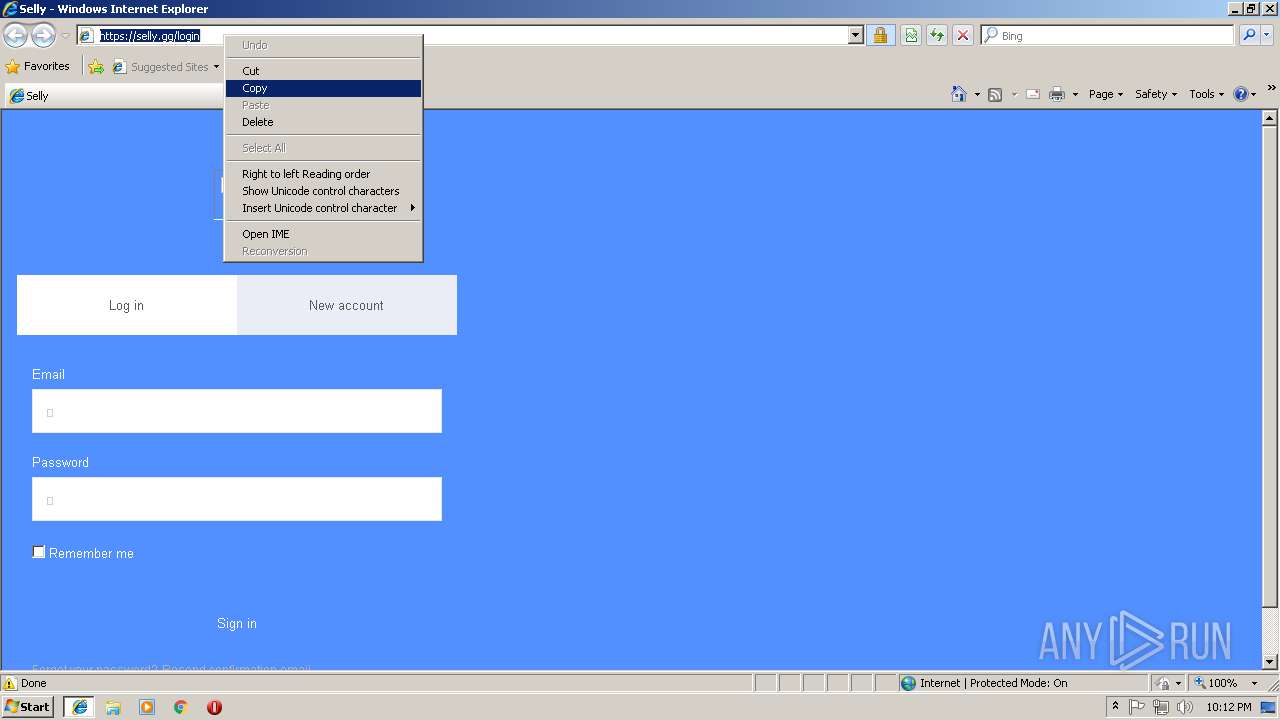Screen dimensions: 1280x720
Task: Choose Open IME from context menu
Action: (x=323, y=234)
